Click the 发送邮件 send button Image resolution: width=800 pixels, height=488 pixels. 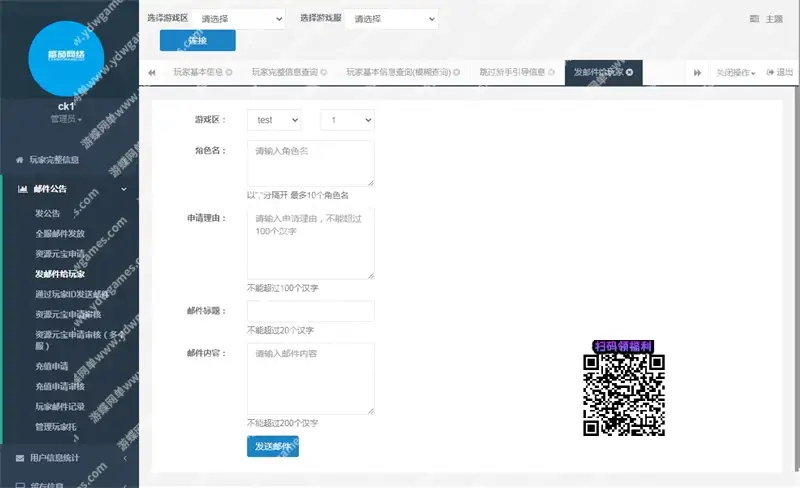(x=273, y=446)
